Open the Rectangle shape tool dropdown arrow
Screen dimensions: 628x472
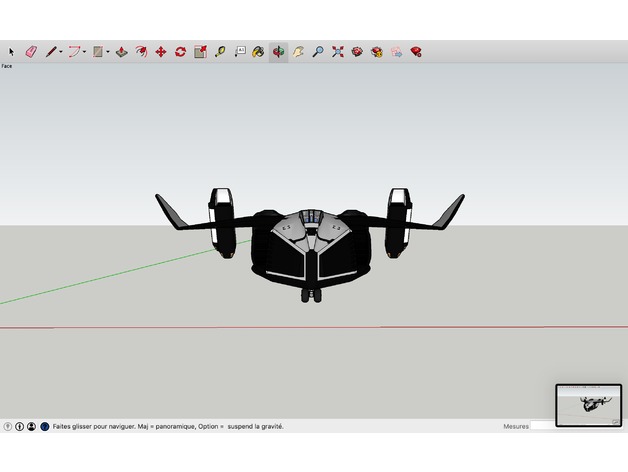pos(108,52)
